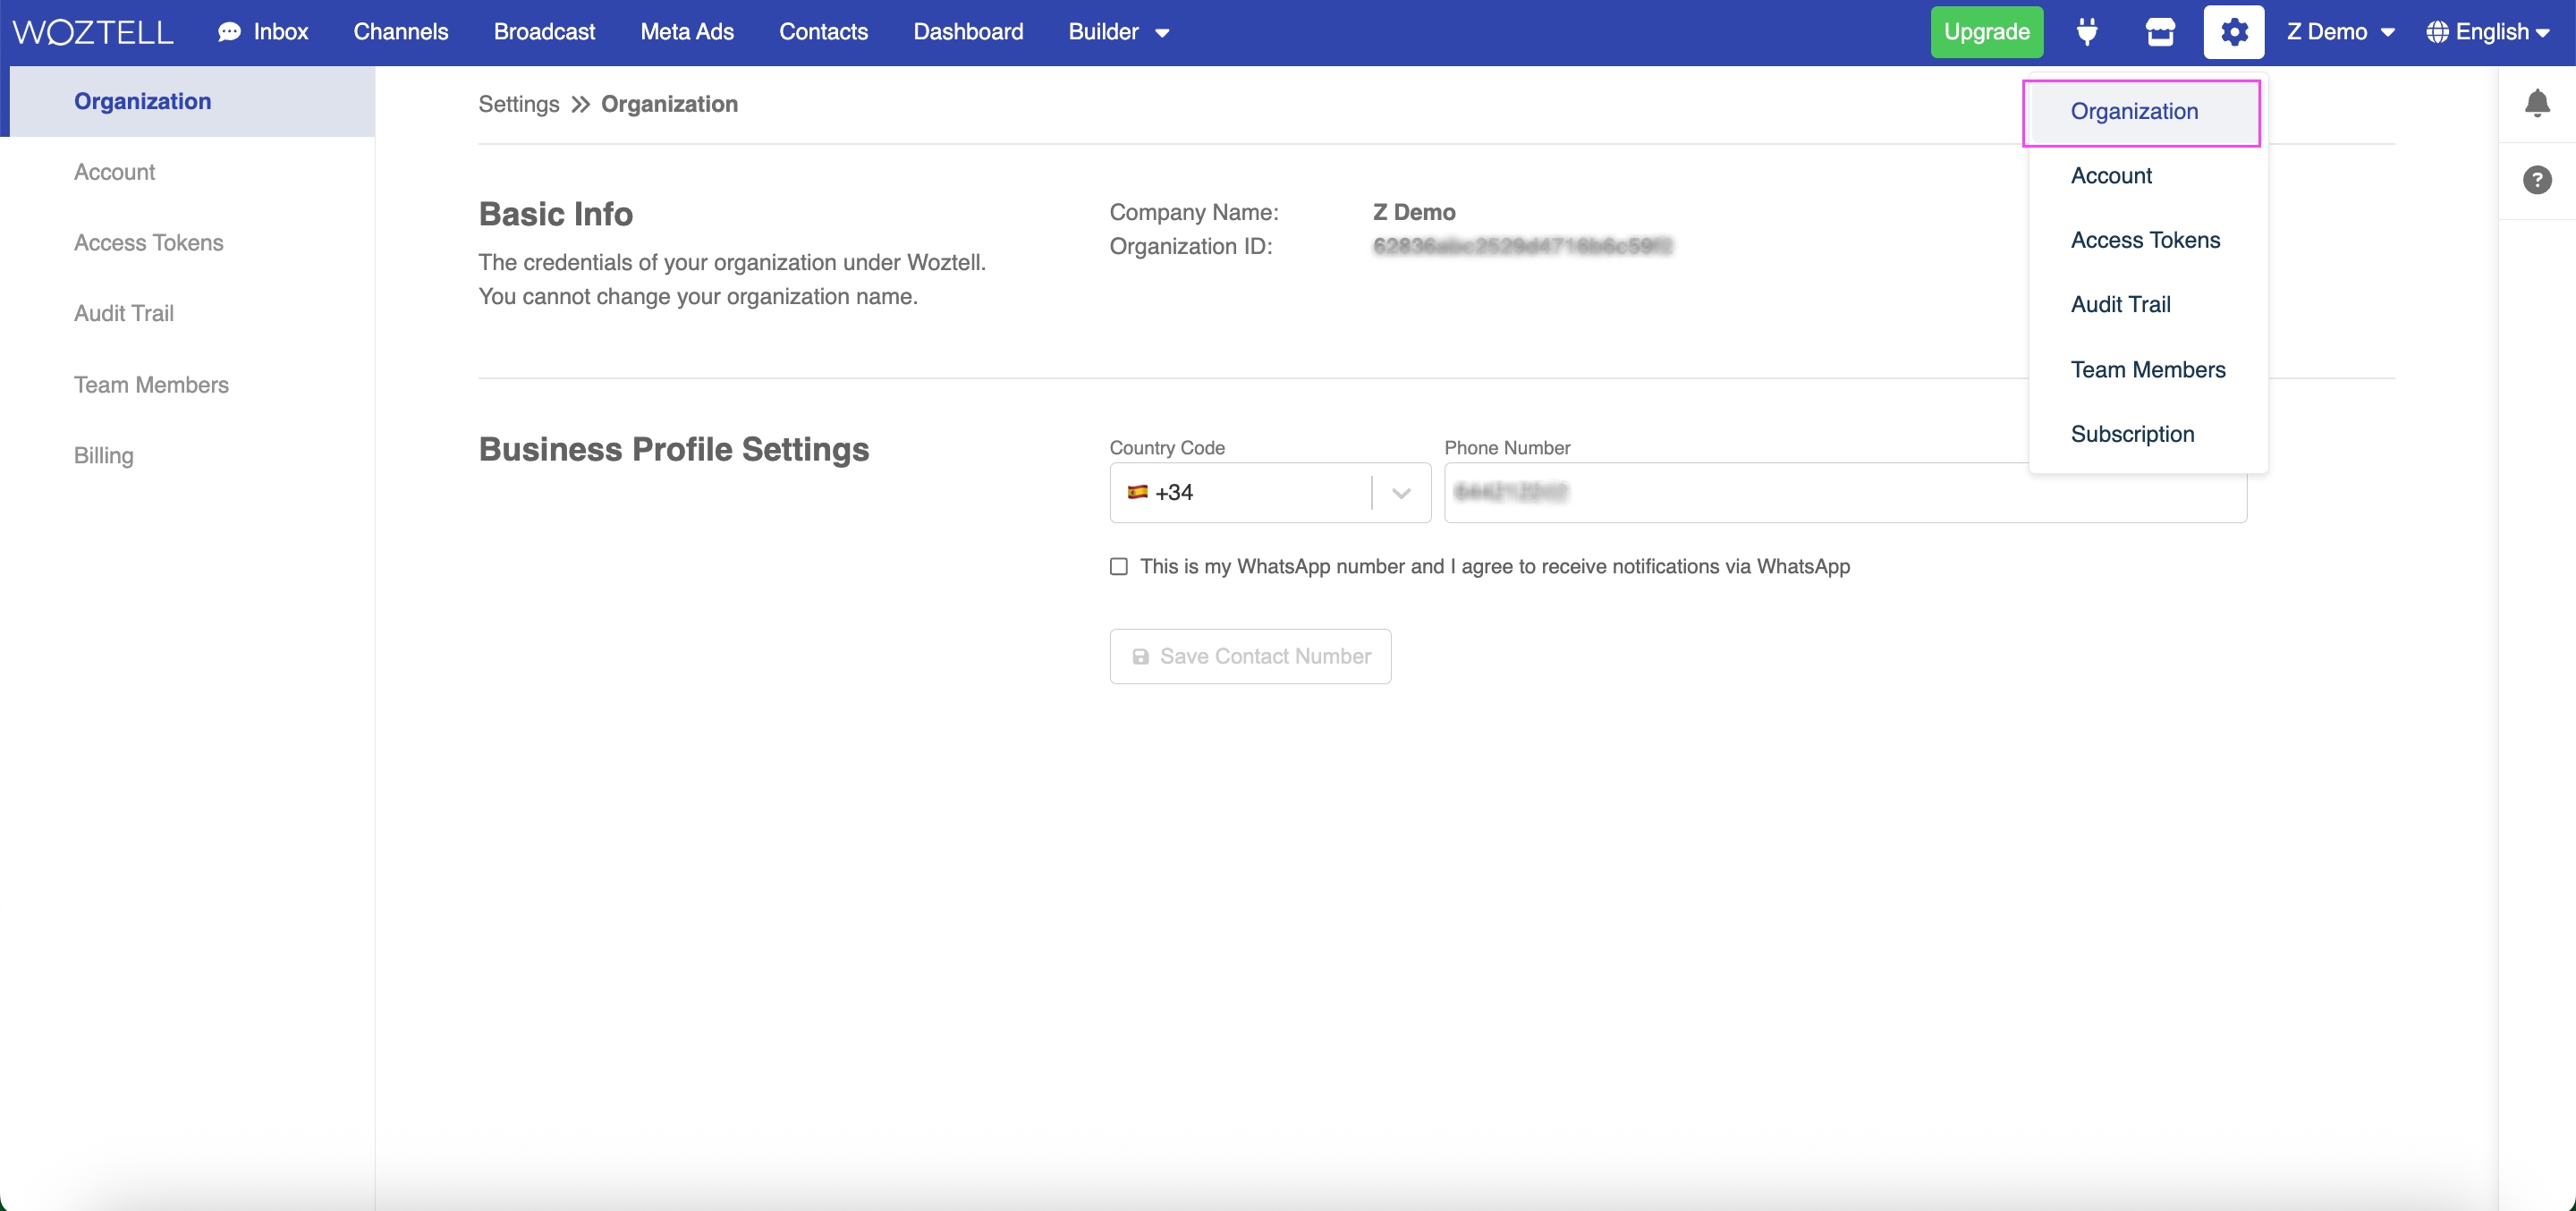The width and height of the screenshot is (2576, 1211).
Task: Open the integrations plug icon
Action: click(2087, 32)
